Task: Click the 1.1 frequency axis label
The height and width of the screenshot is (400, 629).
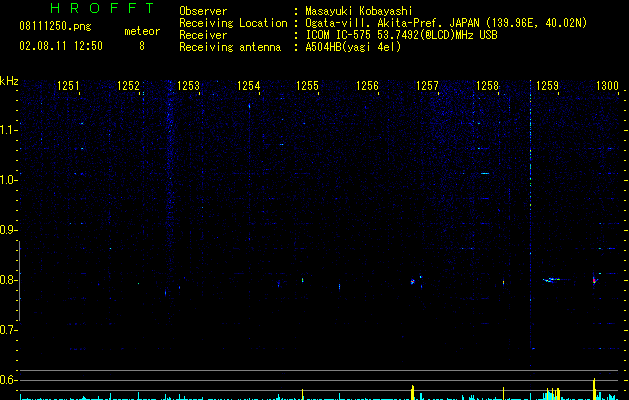Action: 8,130
